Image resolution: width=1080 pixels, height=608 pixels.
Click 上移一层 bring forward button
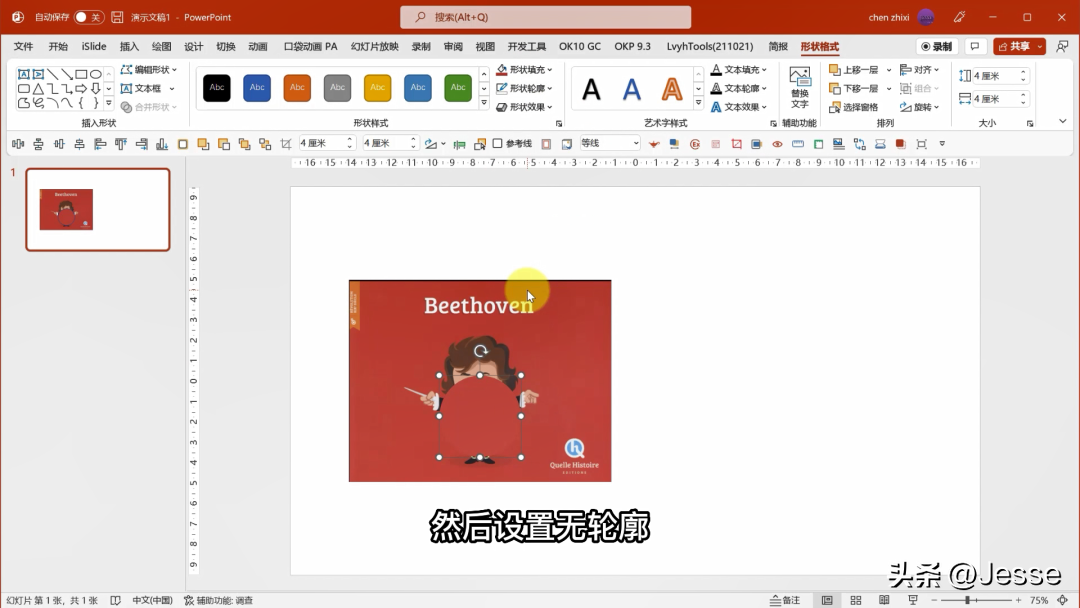(854, 70)
